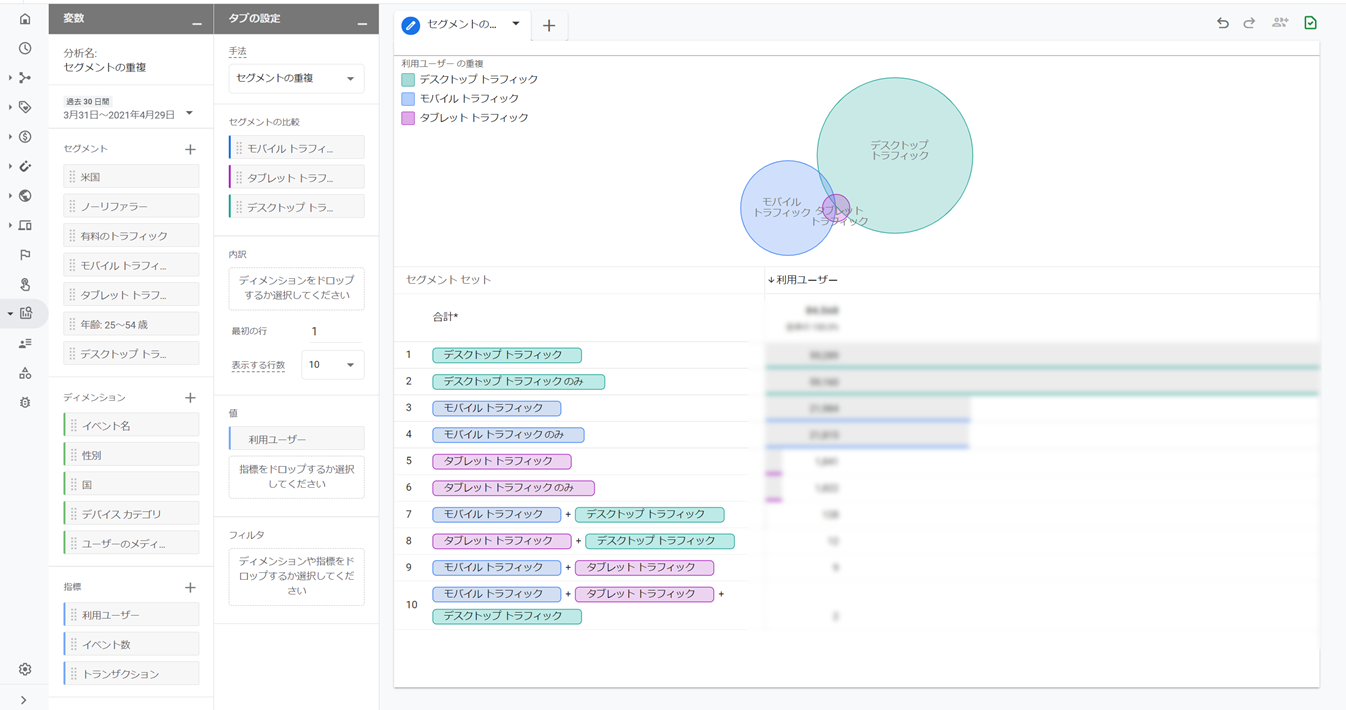Click the デスクトップ トラフィック legend color swatch
Viewport: 1346px width, 710px height.
pos(408,80)
